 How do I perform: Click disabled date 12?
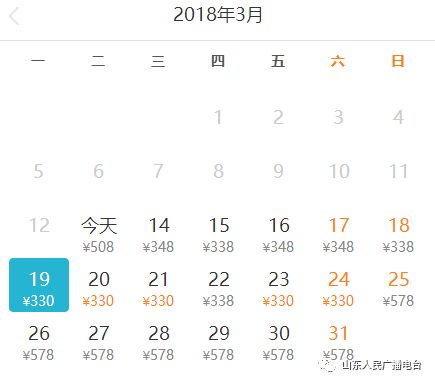tap(39, 225)
